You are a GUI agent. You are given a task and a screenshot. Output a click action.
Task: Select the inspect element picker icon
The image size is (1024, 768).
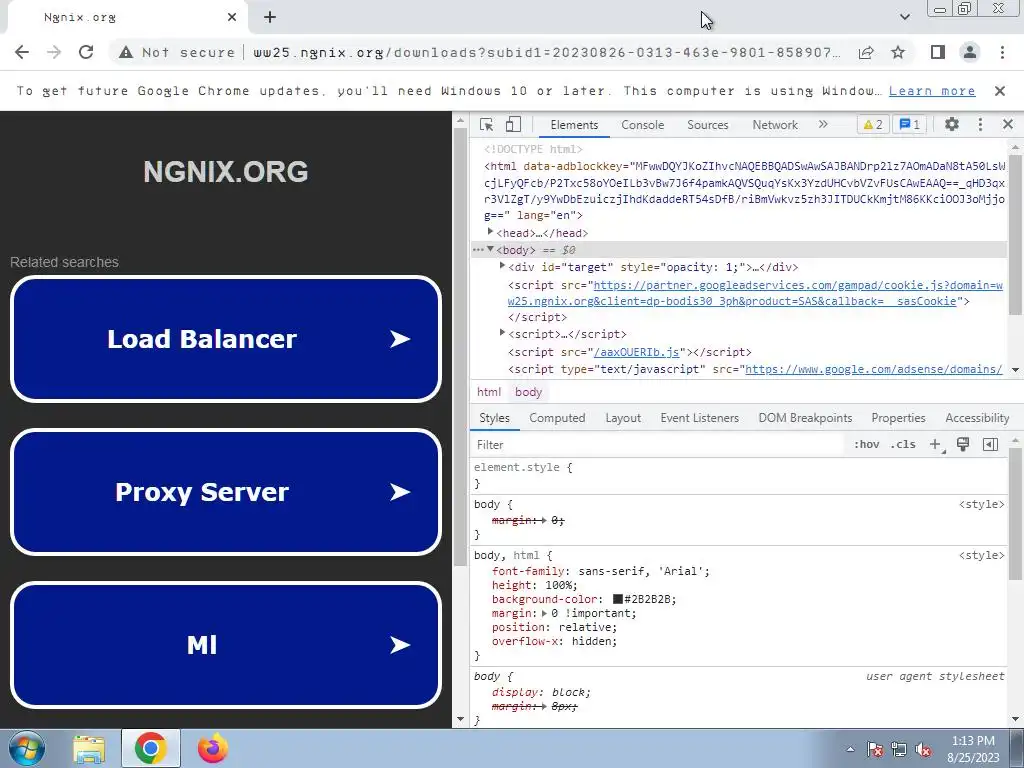click(x=486, y=125)
